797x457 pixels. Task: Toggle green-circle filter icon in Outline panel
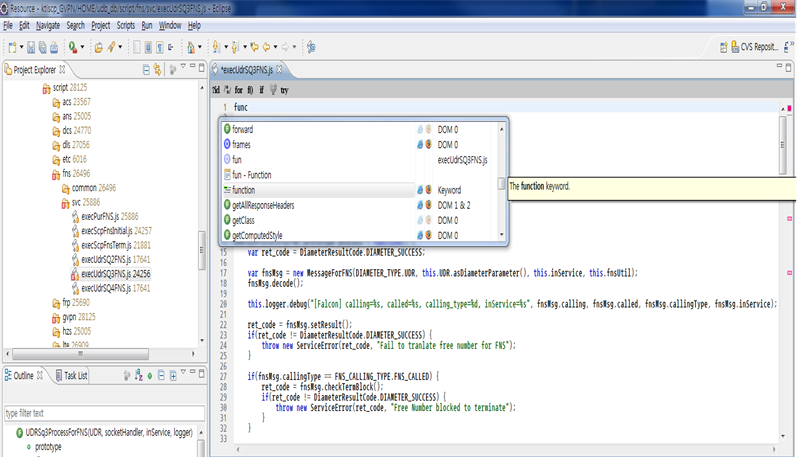coord(149,376)
